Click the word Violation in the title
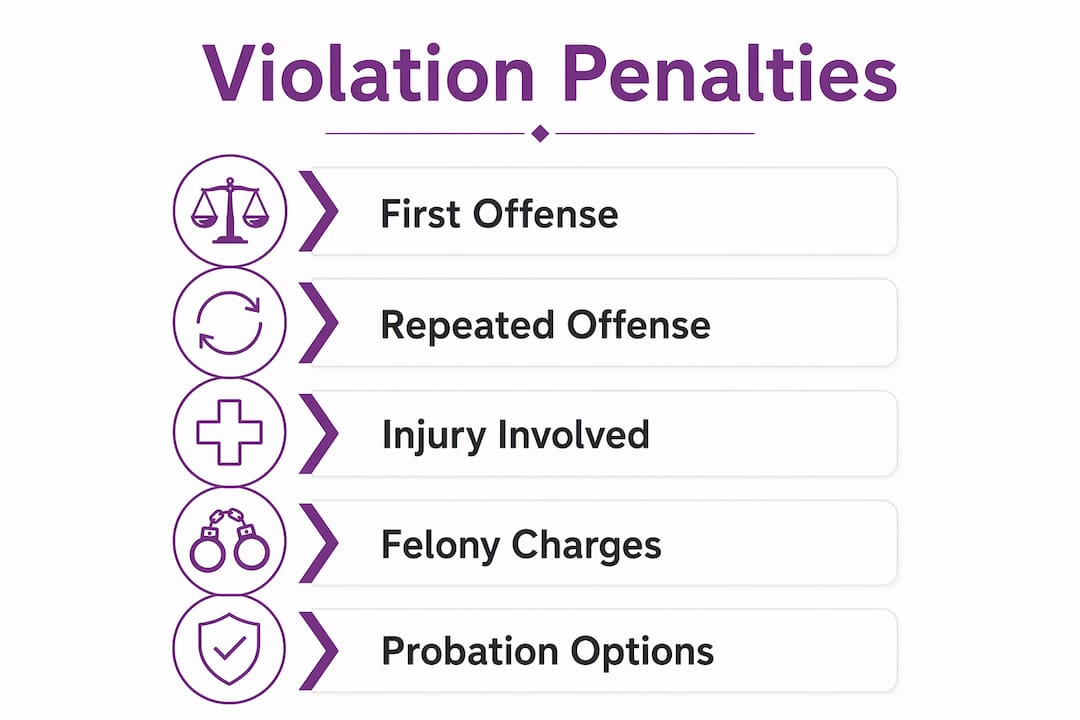Screen dimensions: 1080x720 368,73
